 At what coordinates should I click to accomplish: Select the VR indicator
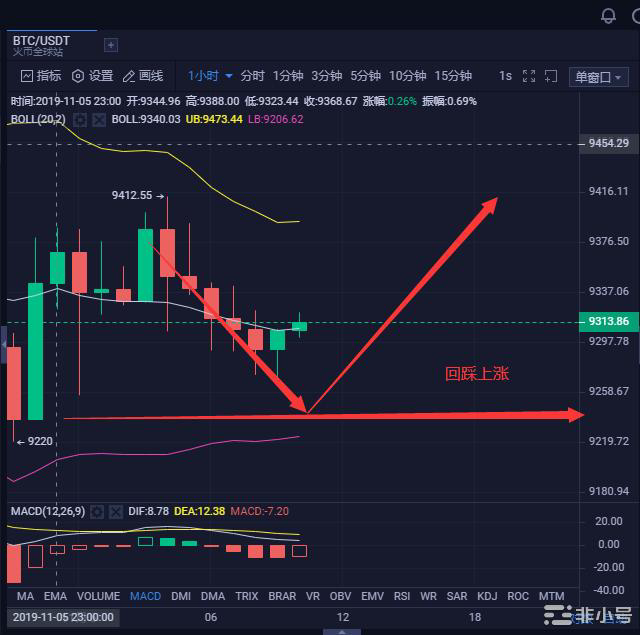tap(313, 596)
